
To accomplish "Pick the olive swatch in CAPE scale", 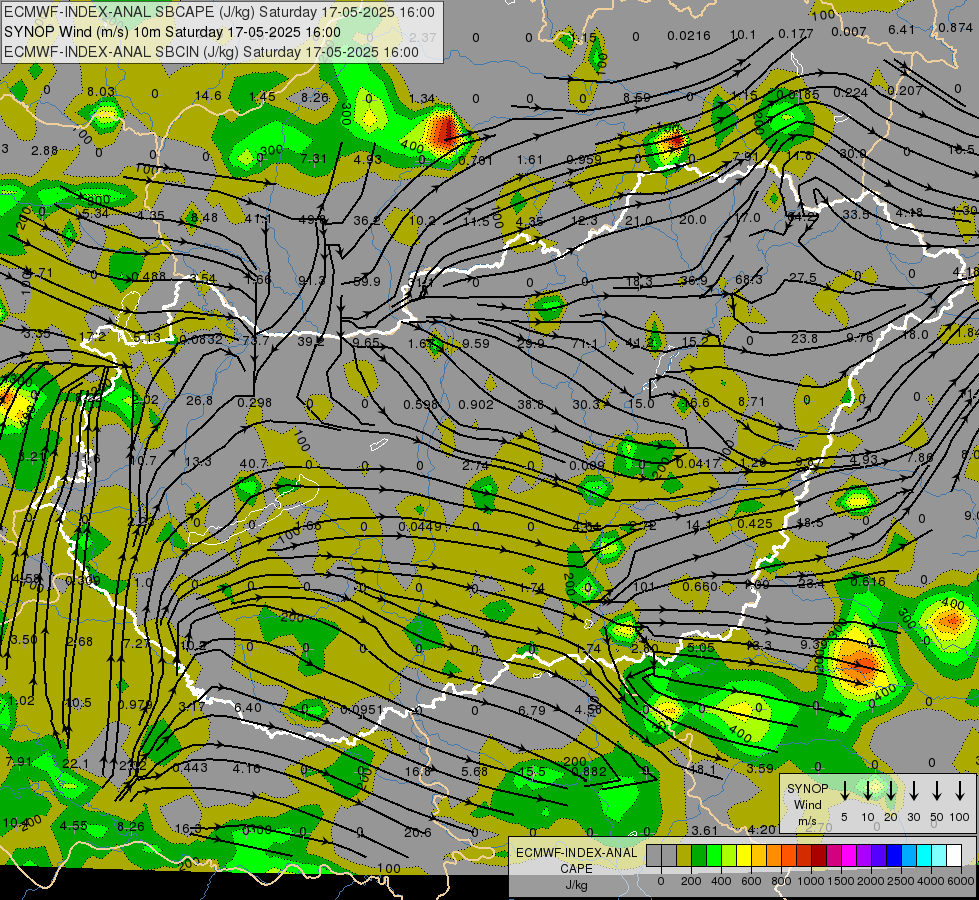I will point(684,855).
